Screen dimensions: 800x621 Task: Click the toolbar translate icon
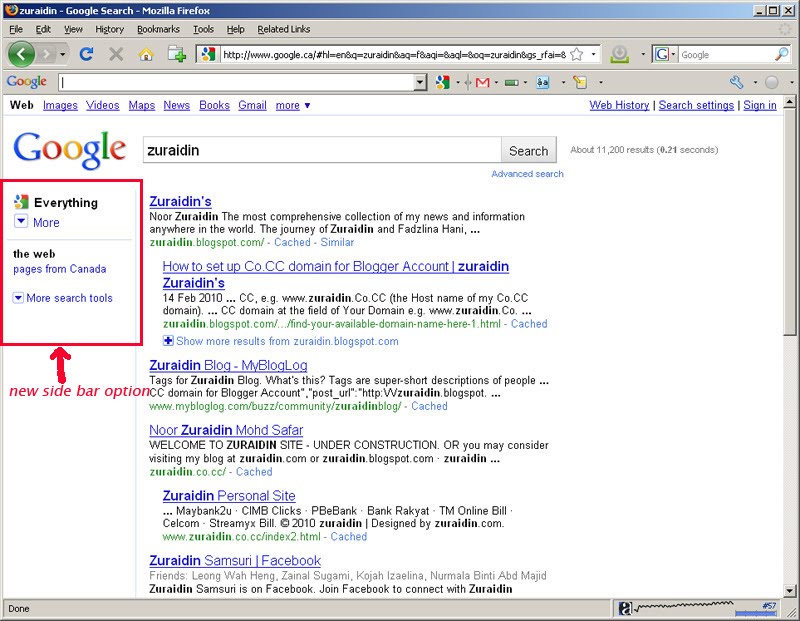543,82
